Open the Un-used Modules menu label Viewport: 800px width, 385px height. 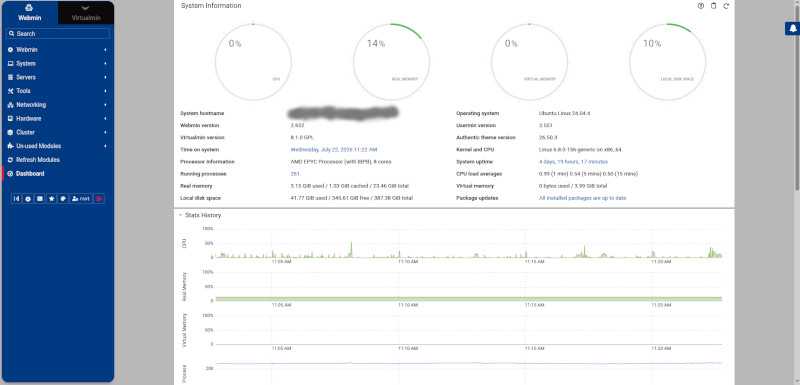(39, 146)
